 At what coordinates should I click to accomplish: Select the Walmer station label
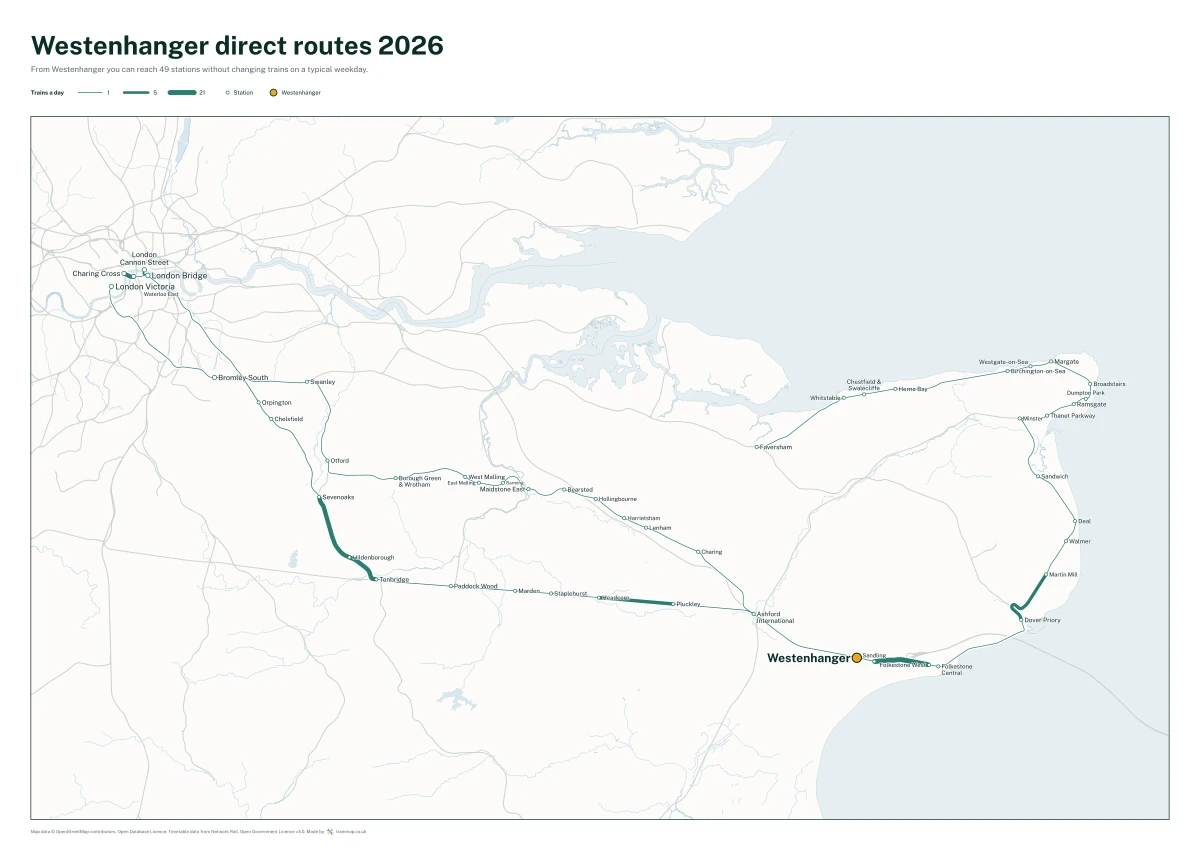tap(1080, 541)
